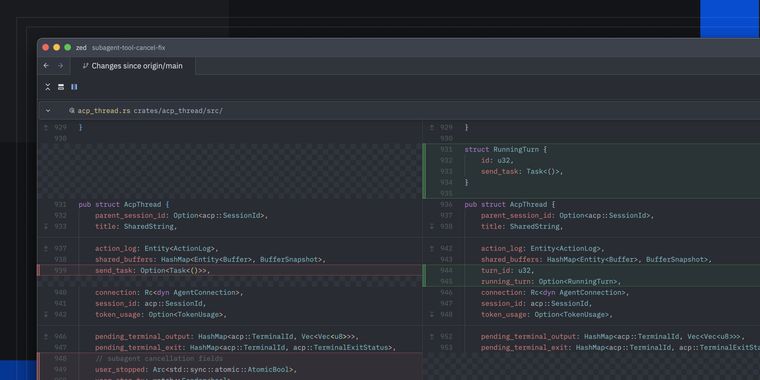Click the red close window button

pyautogui.click(x=46, y=48)
